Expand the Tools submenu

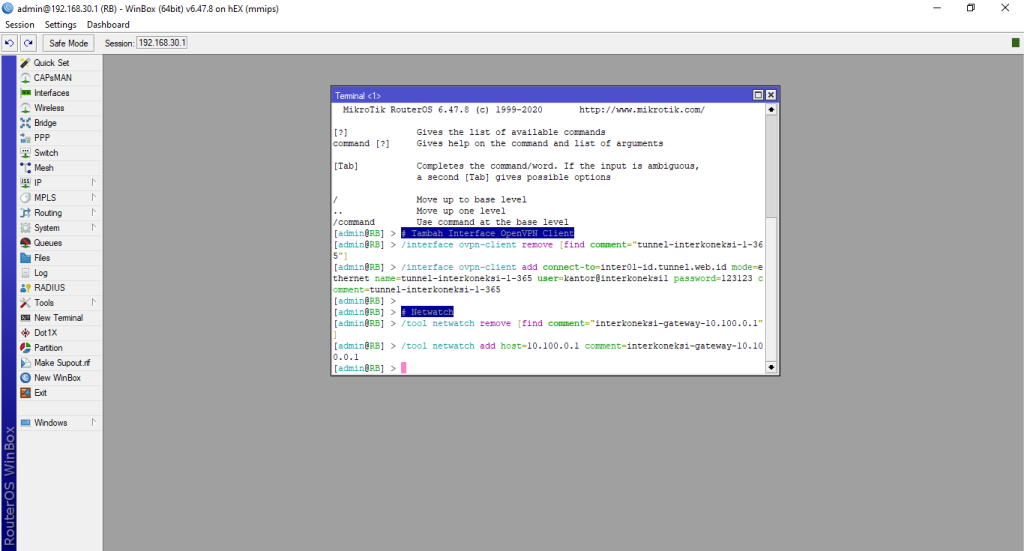(x=93, y=303)
